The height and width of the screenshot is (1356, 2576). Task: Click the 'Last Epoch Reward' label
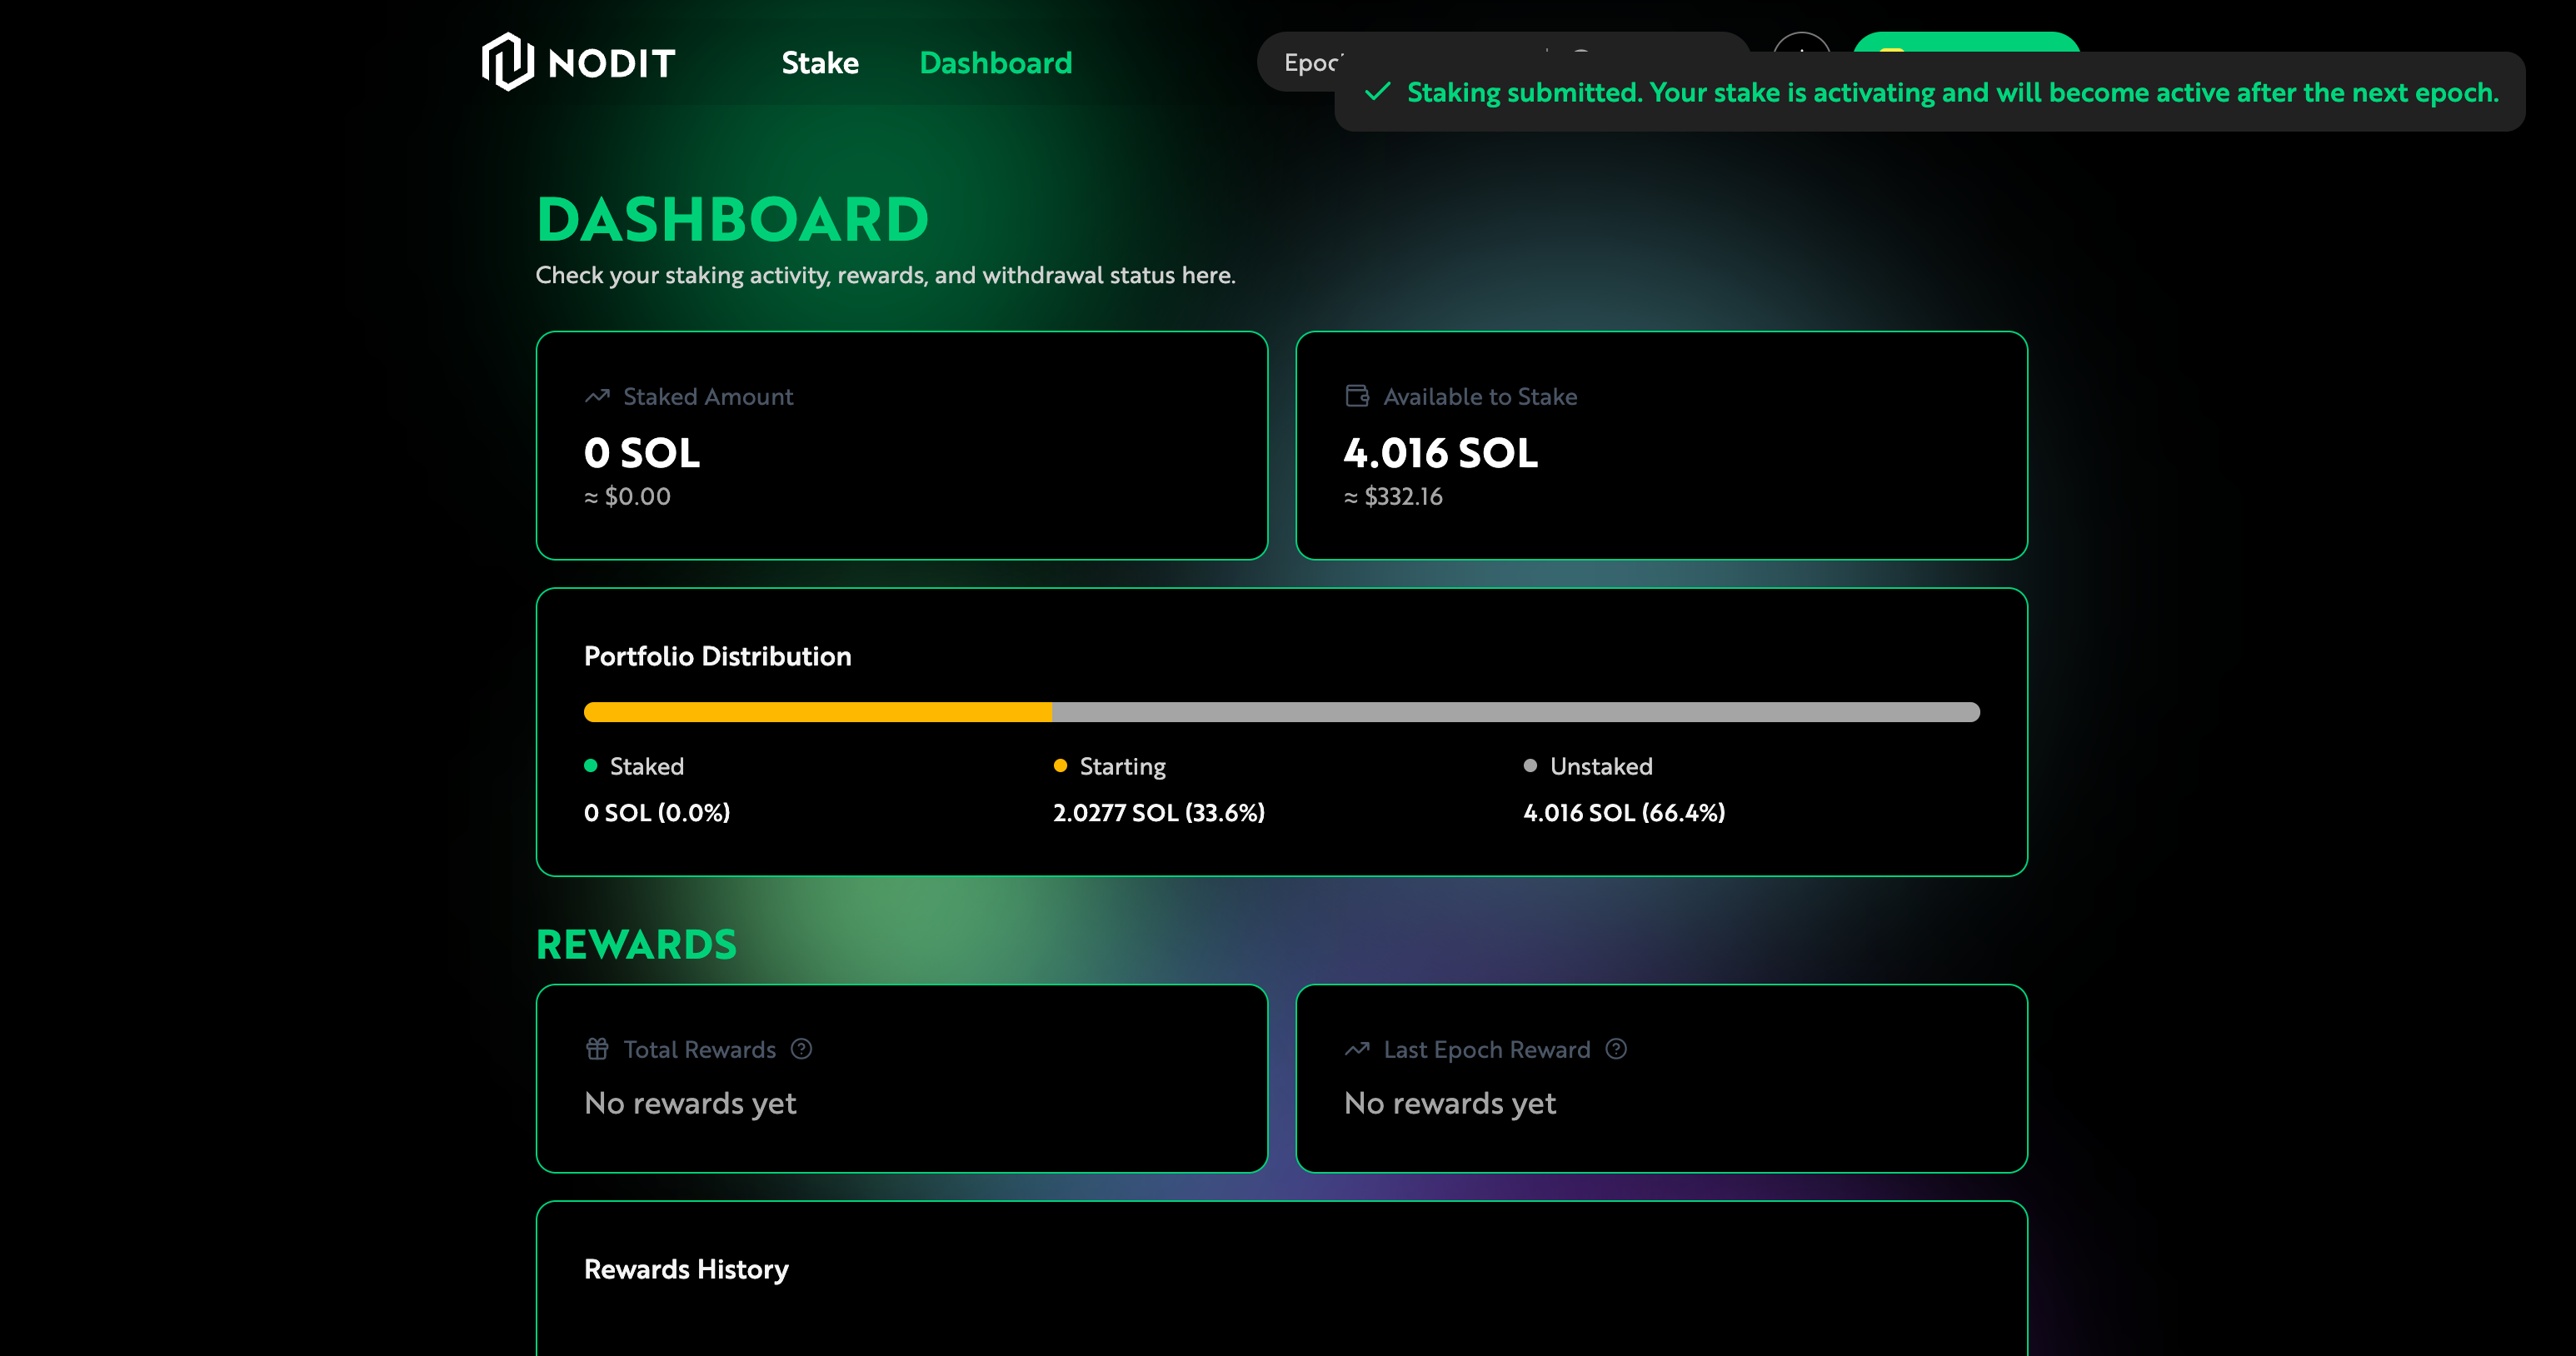coord(1487,1049)
